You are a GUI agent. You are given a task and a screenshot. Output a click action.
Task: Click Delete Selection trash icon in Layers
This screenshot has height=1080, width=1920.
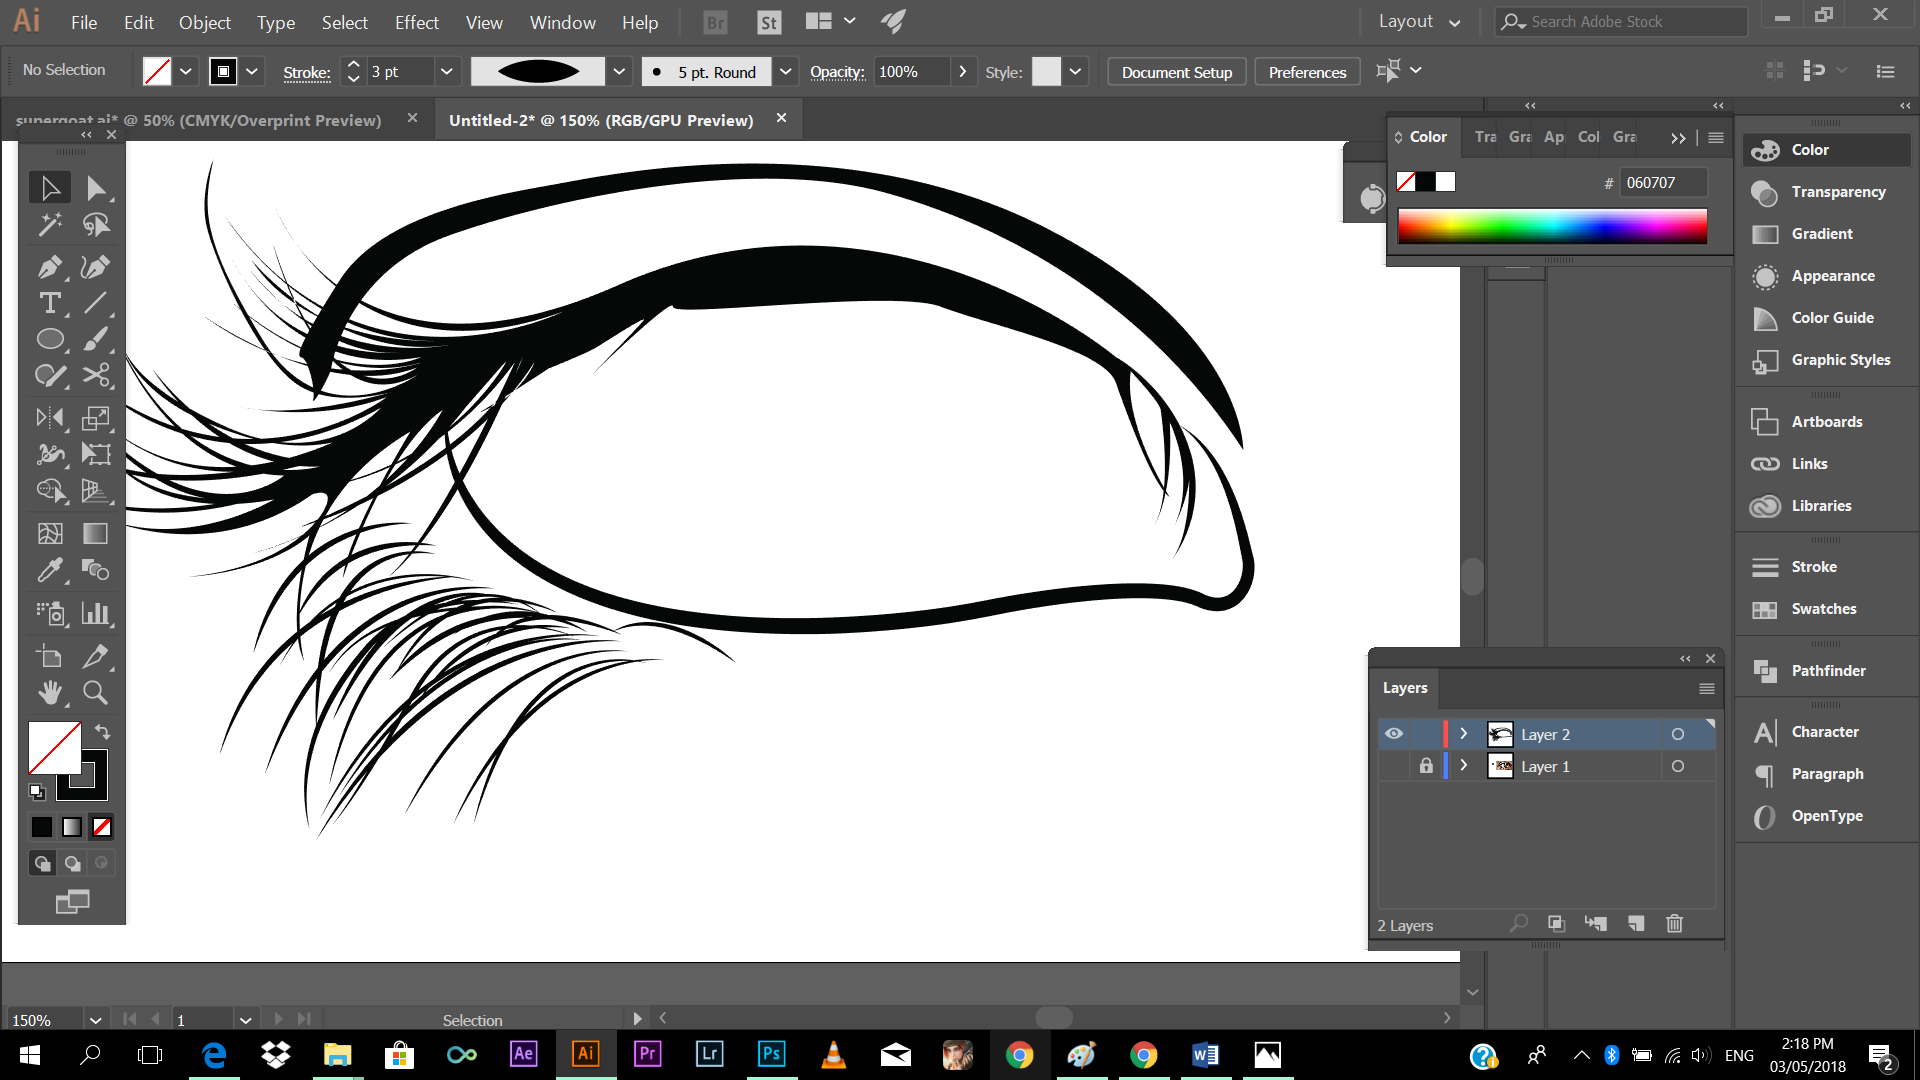coord(1675,923)
